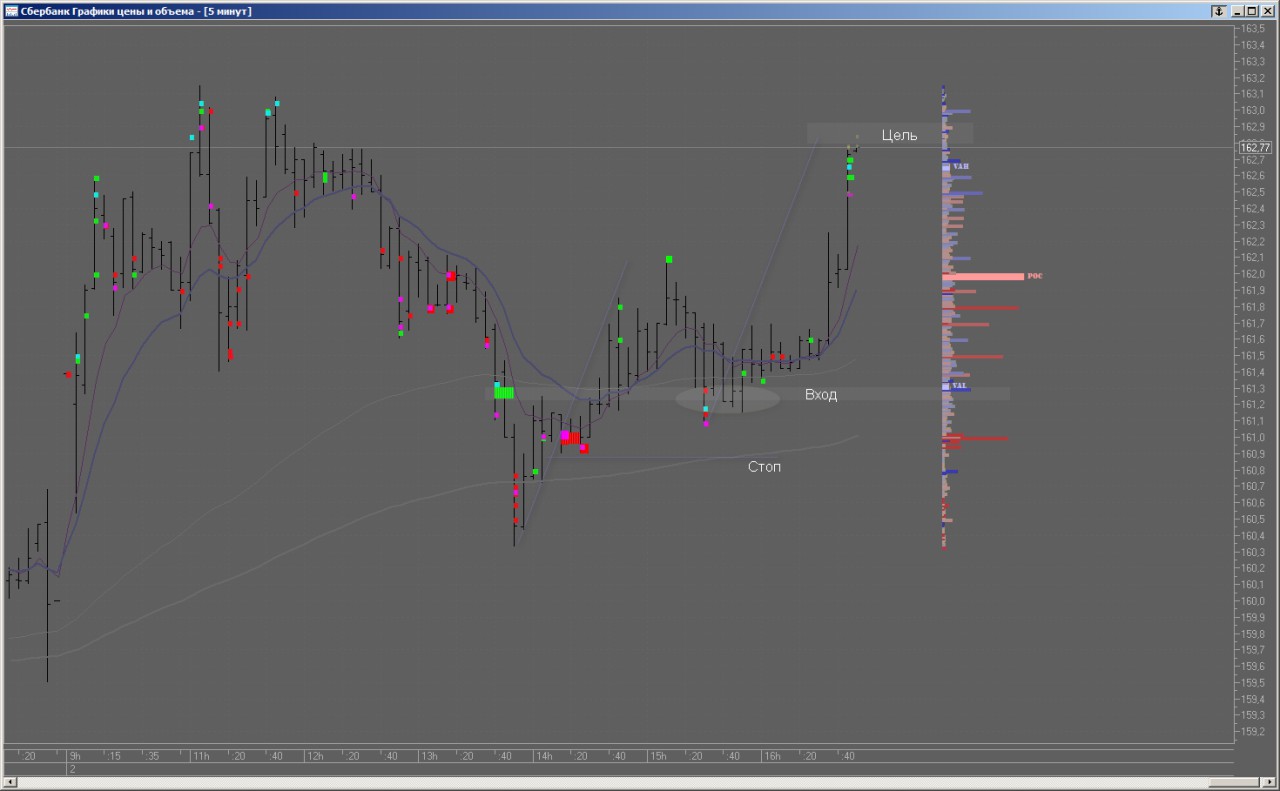Click the large green volume marker near Вход level
The height and width of the screenshot is (791, 1280).
click(504, 392)
